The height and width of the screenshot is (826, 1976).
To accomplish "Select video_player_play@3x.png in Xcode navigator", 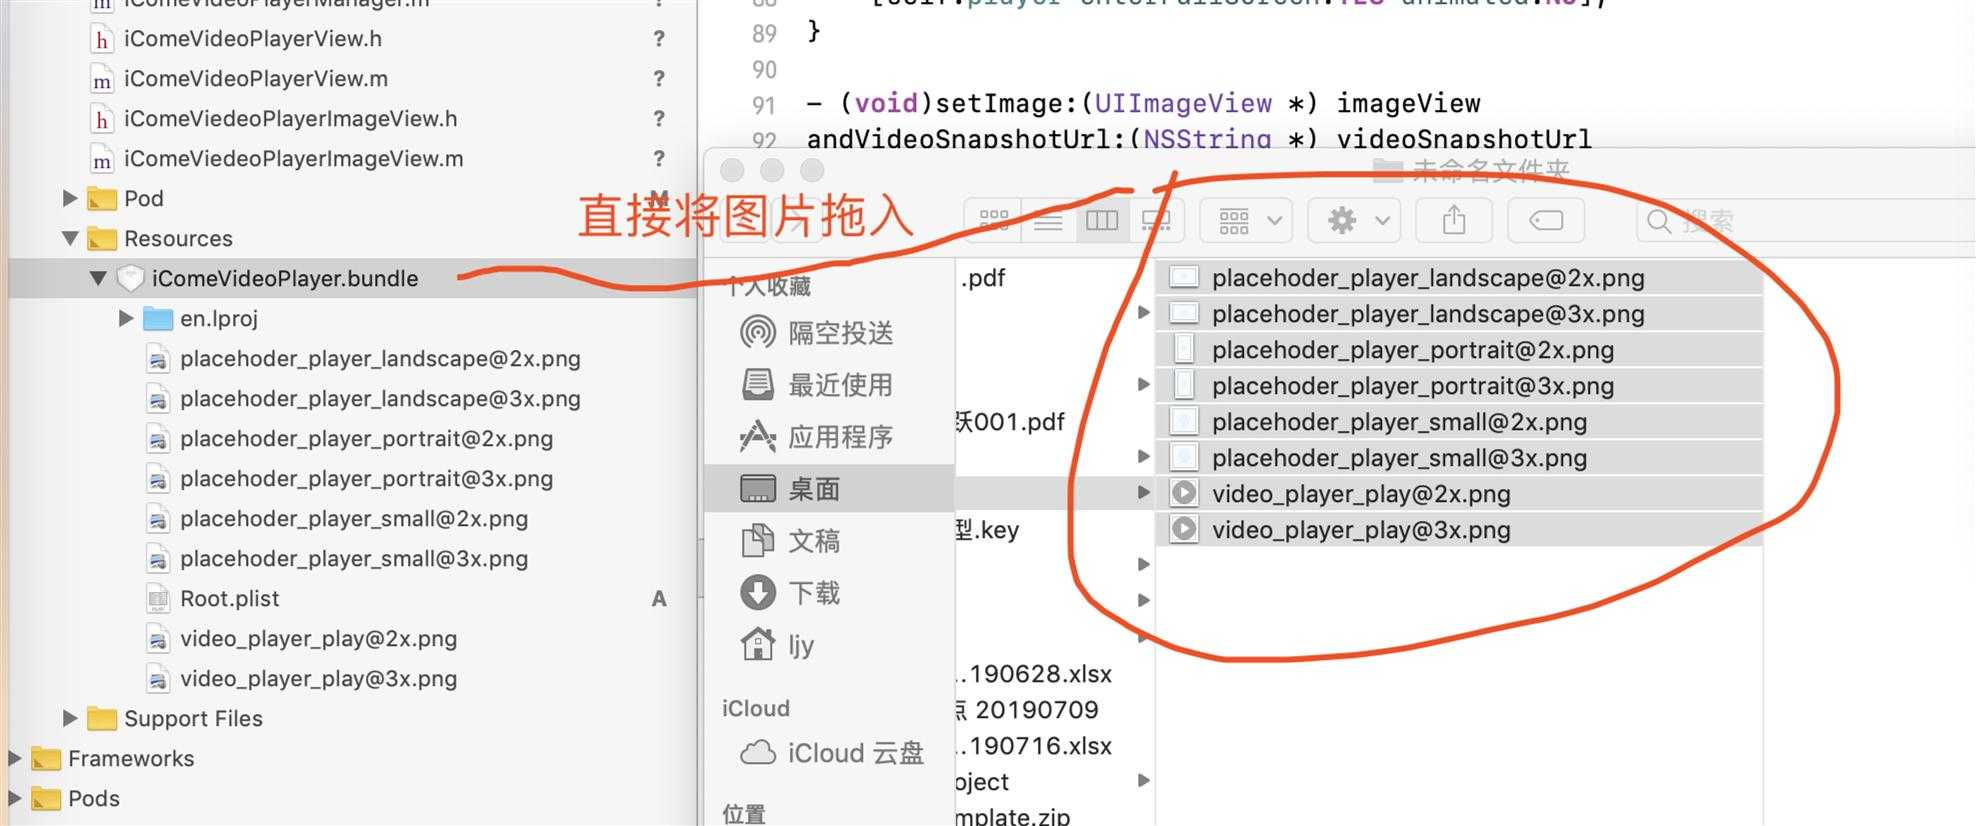I will (x=318, y=679).
